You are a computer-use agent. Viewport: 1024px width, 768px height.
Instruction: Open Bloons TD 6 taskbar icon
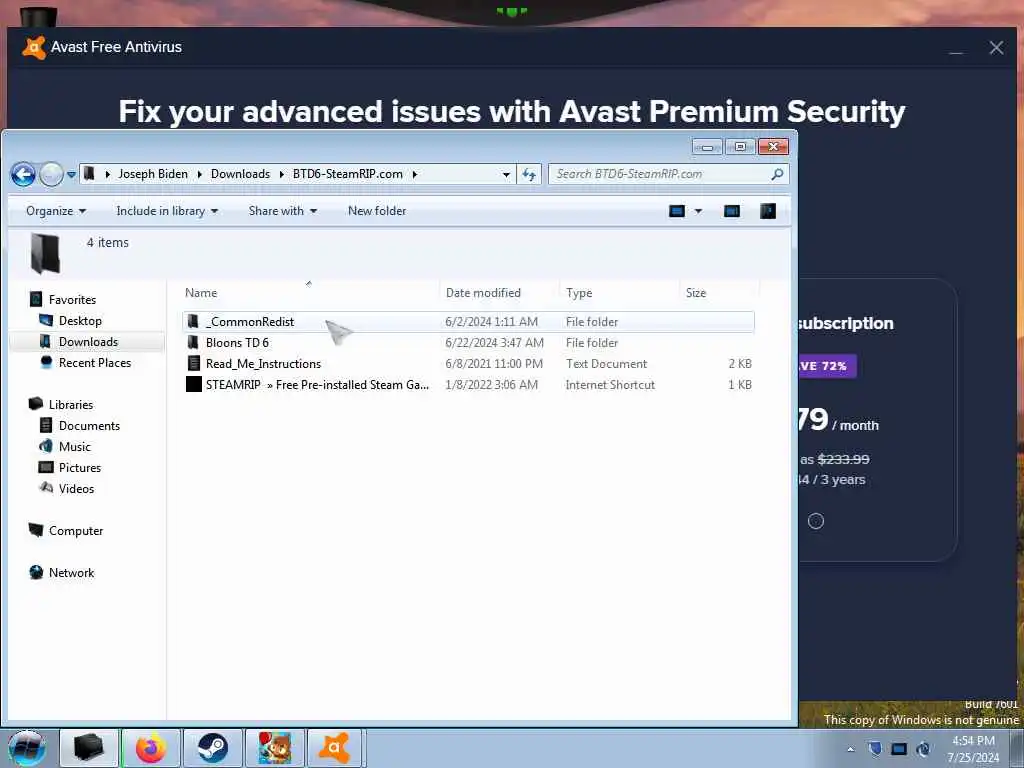[275, 748]
